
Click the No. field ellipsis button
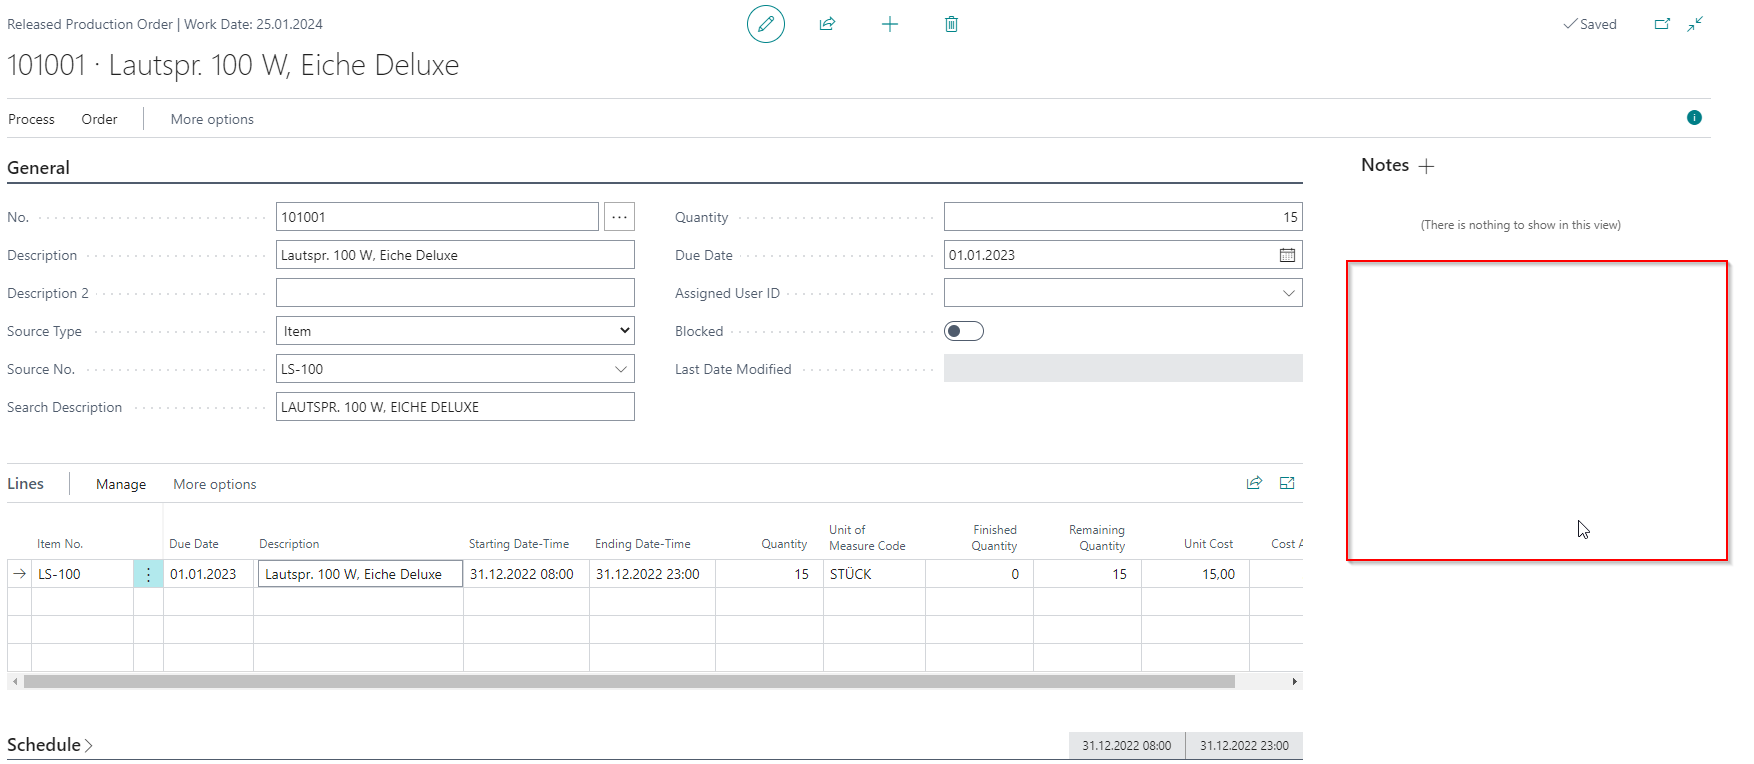tap(619, 217)
